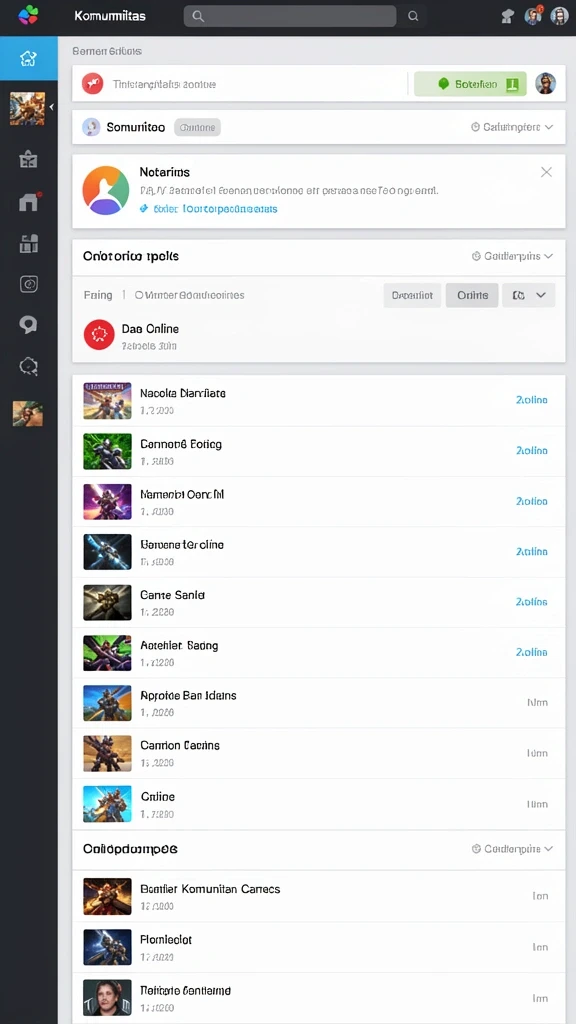The image size is (576, 1024).
Task: Click the red Dae Online circle icon
Action: [x=99, y=335]
